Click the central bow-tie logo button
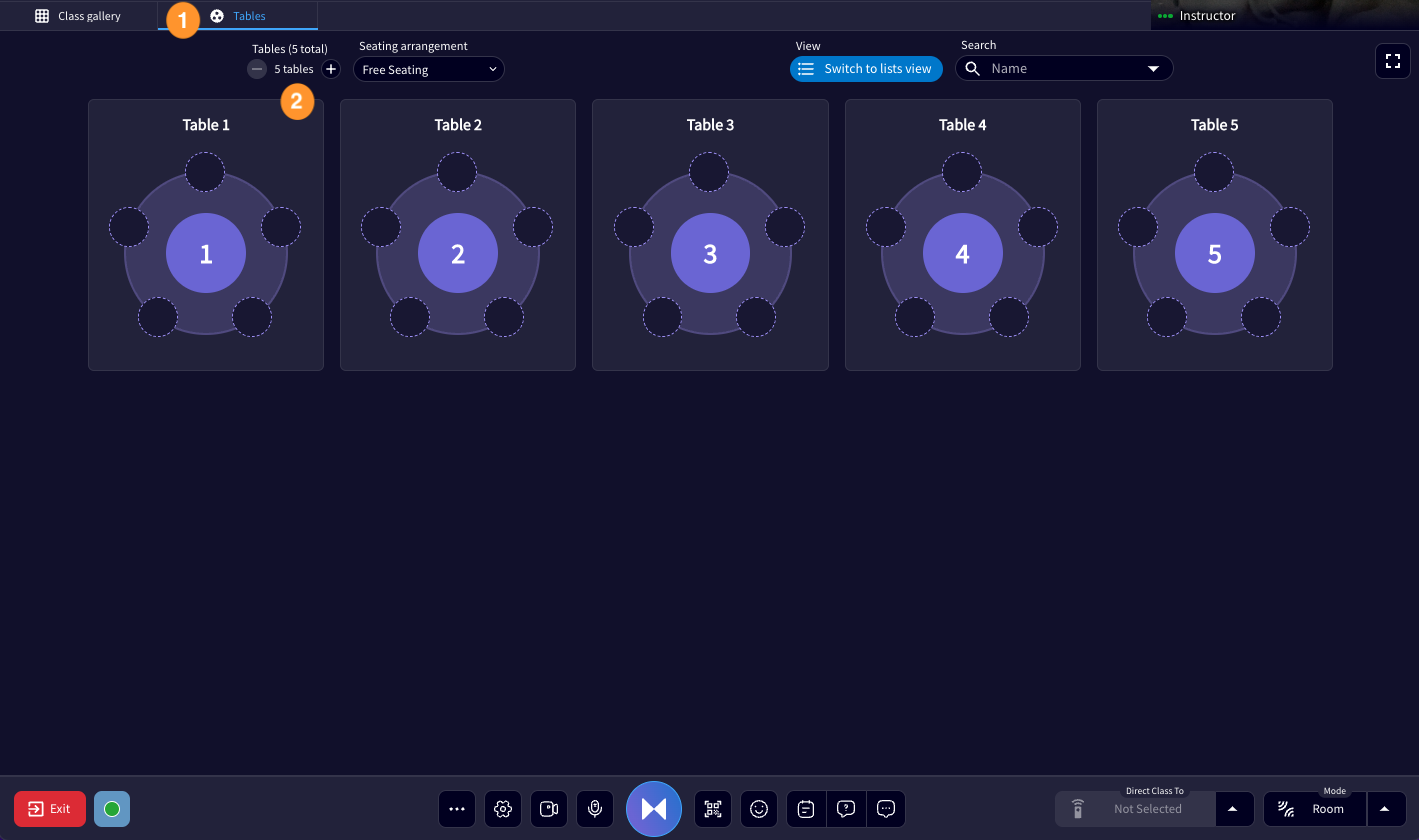The height and width of the screenshot is (840, 1419). 654,809
